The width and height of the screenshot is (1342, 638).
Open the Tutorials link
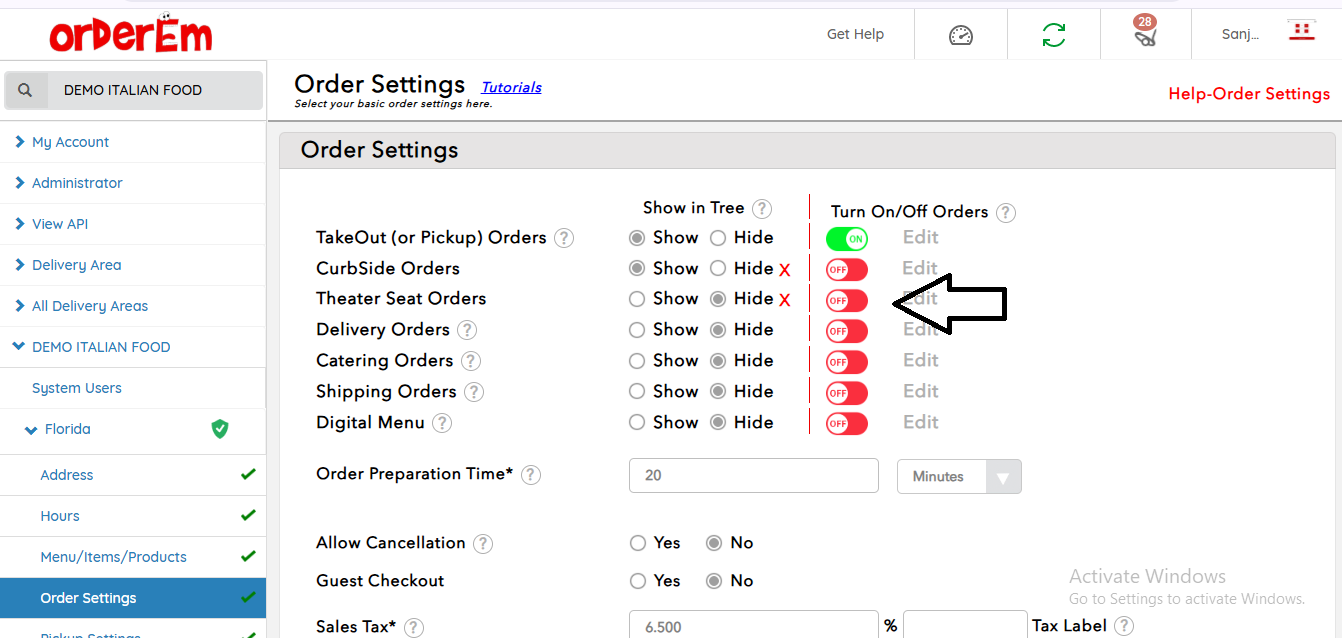[511, 87]
